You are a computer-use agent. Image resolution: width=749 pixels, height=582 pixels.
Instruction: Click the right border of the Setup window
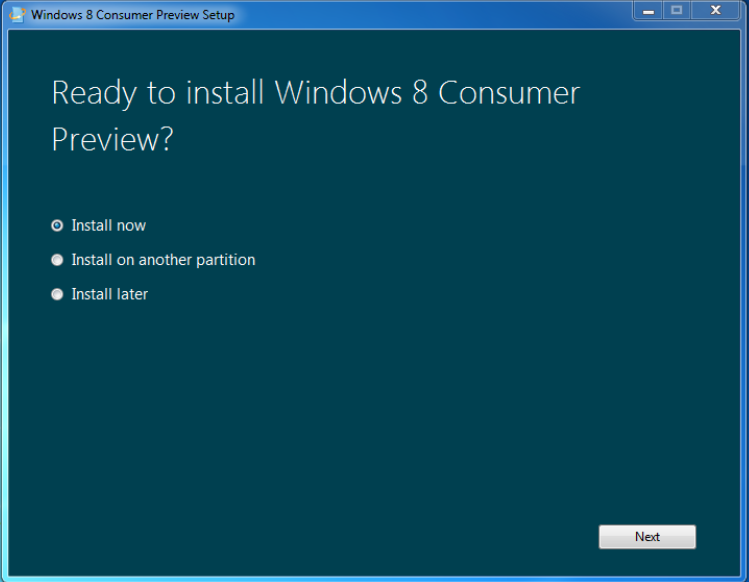745,300
